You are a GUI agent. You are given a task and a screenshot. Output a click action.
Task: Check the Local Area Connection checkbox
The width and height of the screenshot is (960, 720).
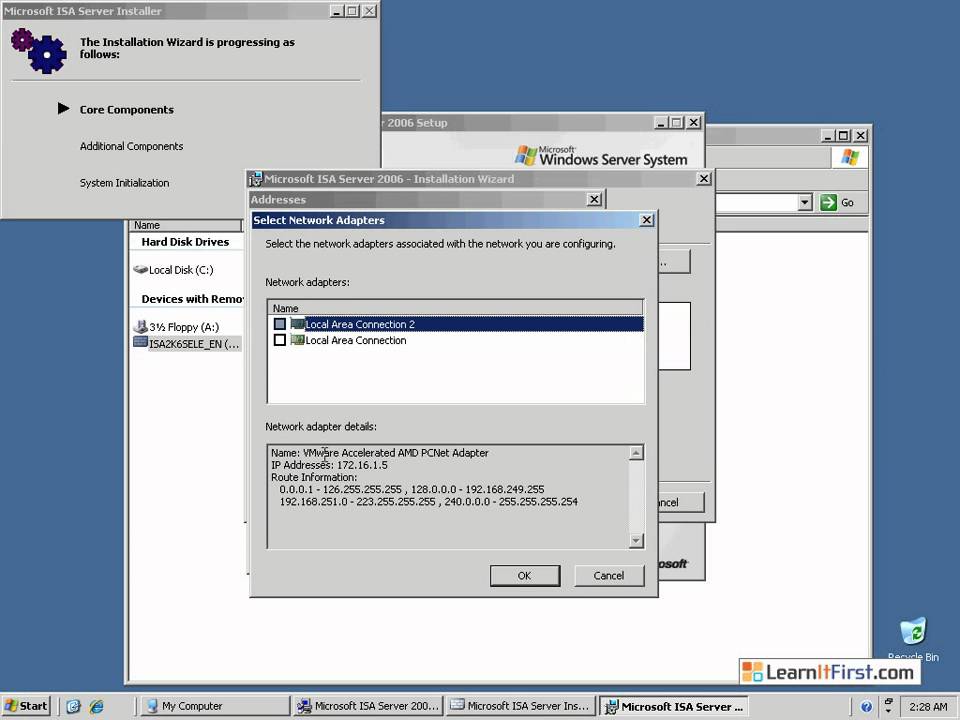280,340
